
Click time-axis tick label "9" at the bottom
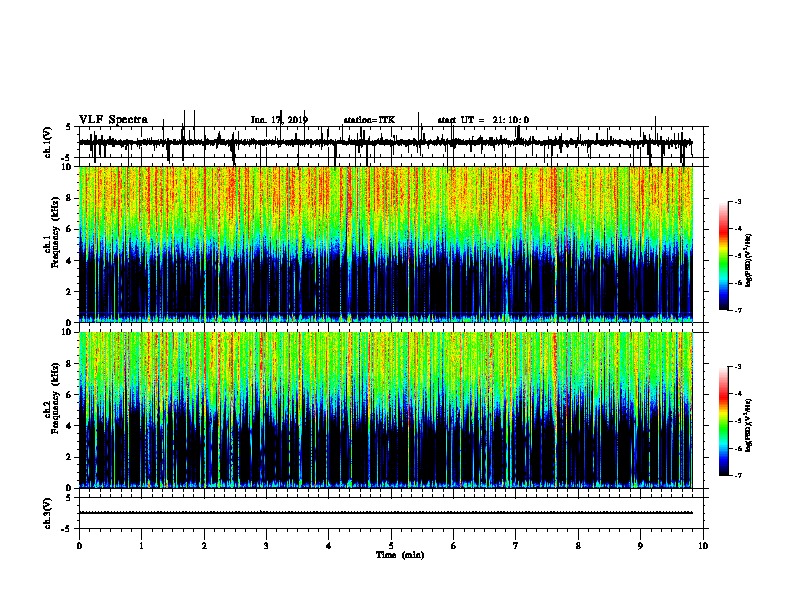640,546
